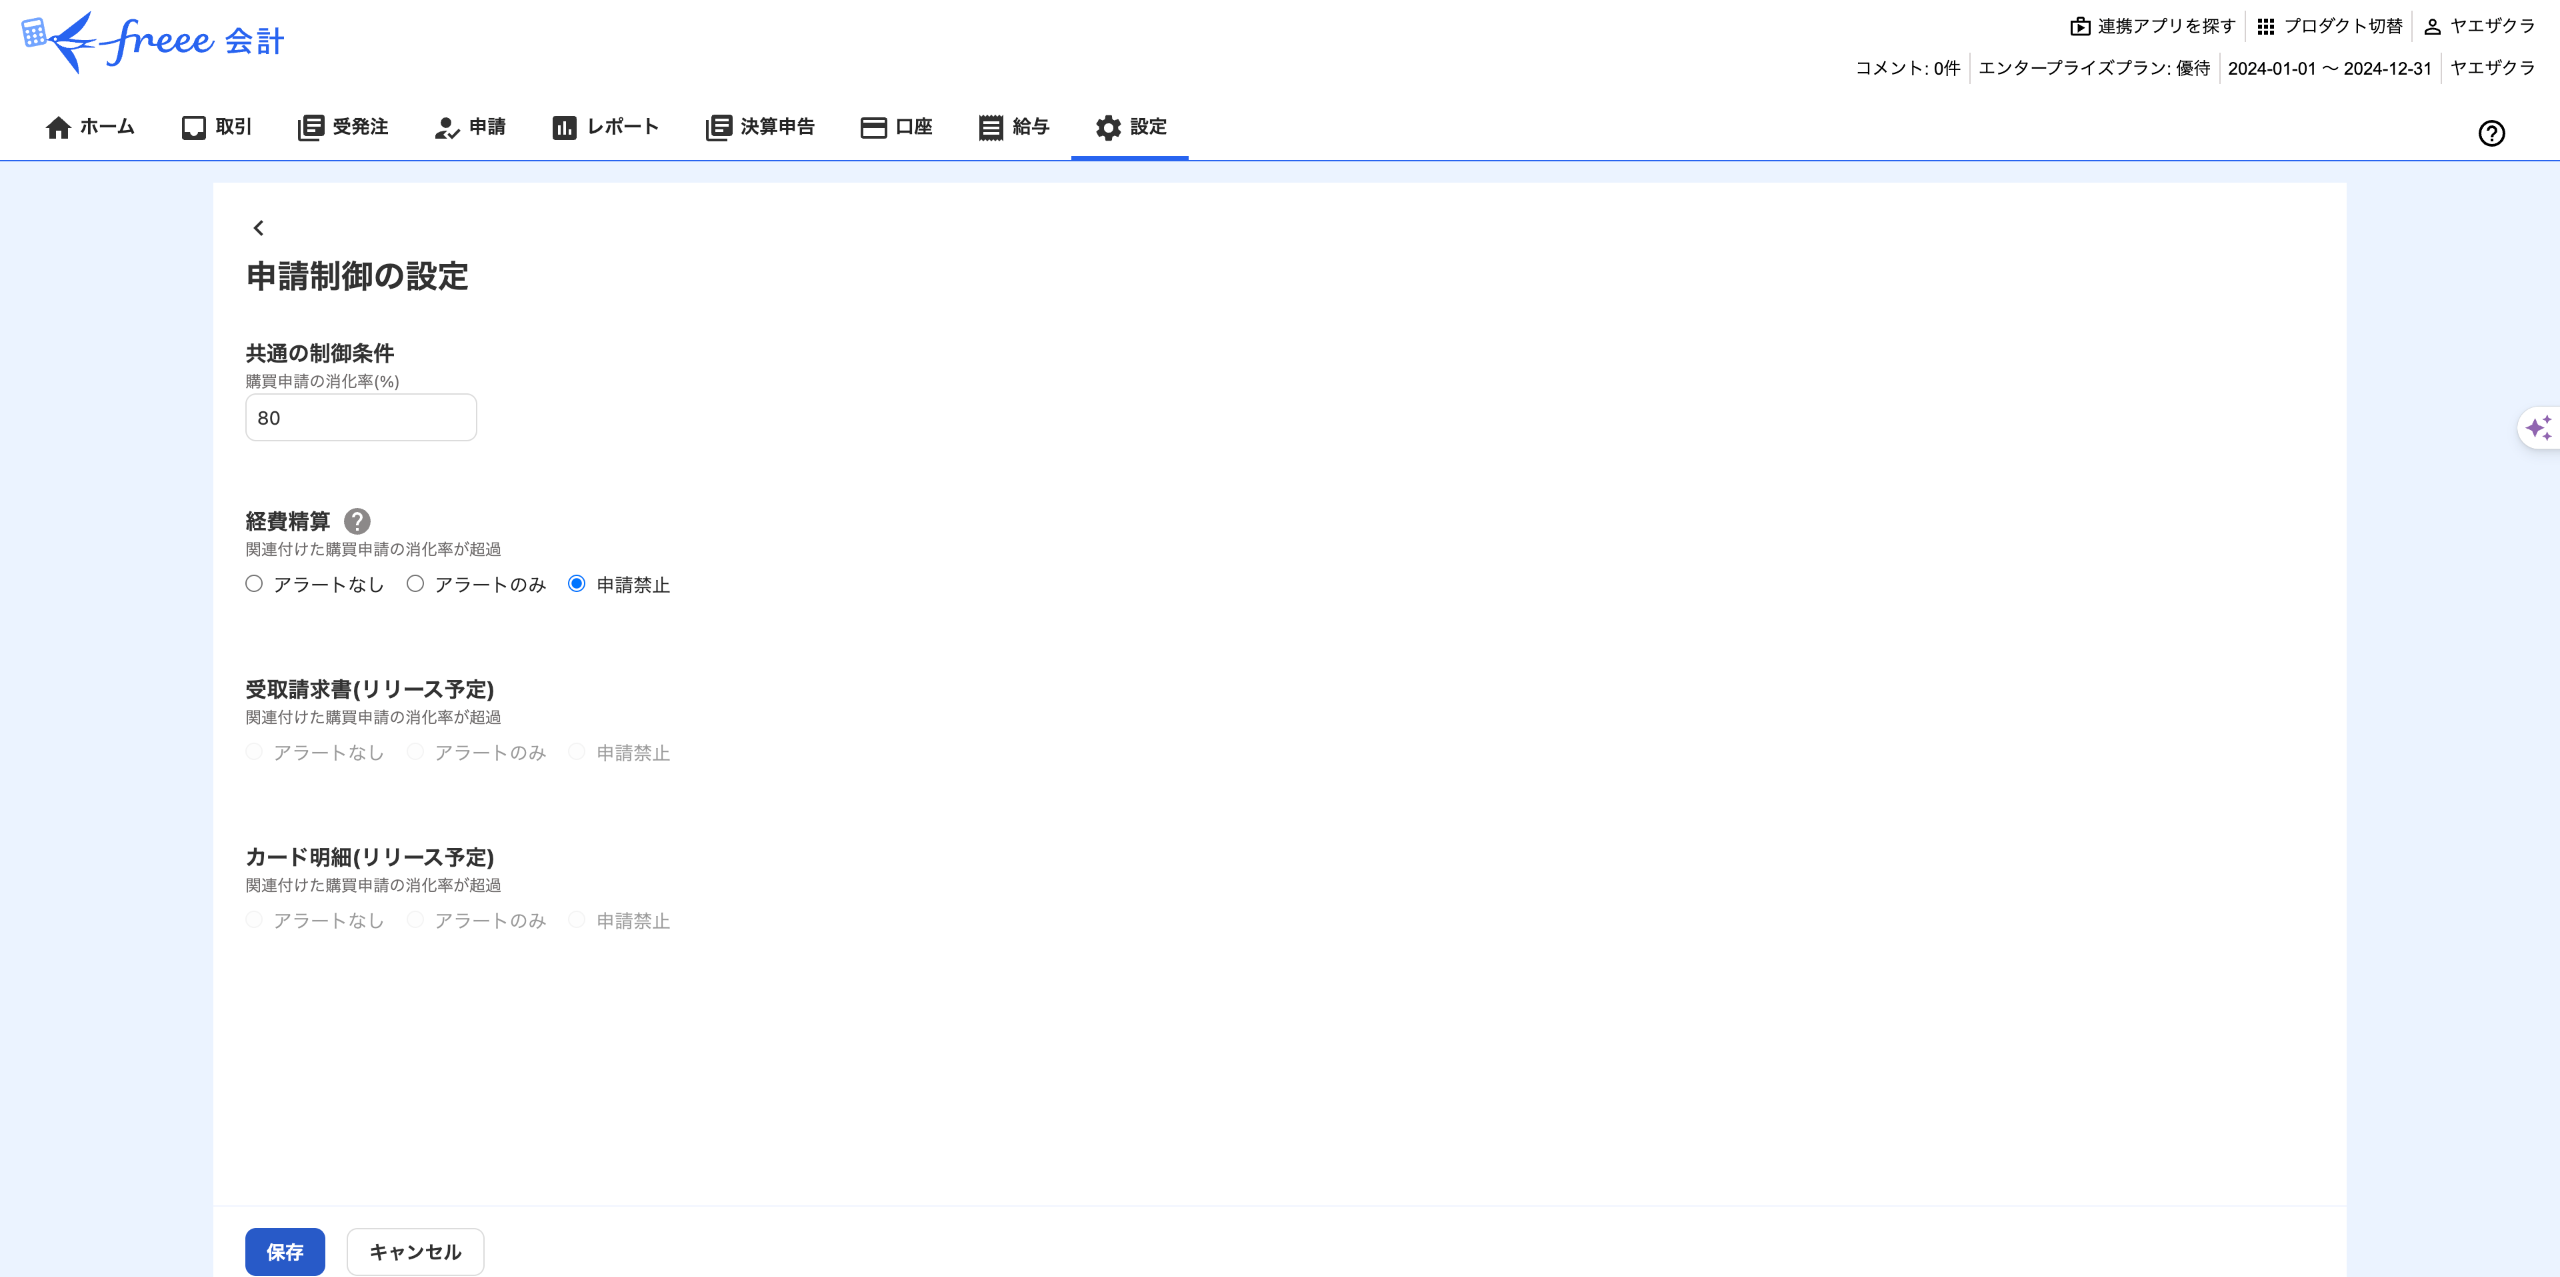Open the help question mark icon
Screen dimensions: 2560x1277
2491,133
